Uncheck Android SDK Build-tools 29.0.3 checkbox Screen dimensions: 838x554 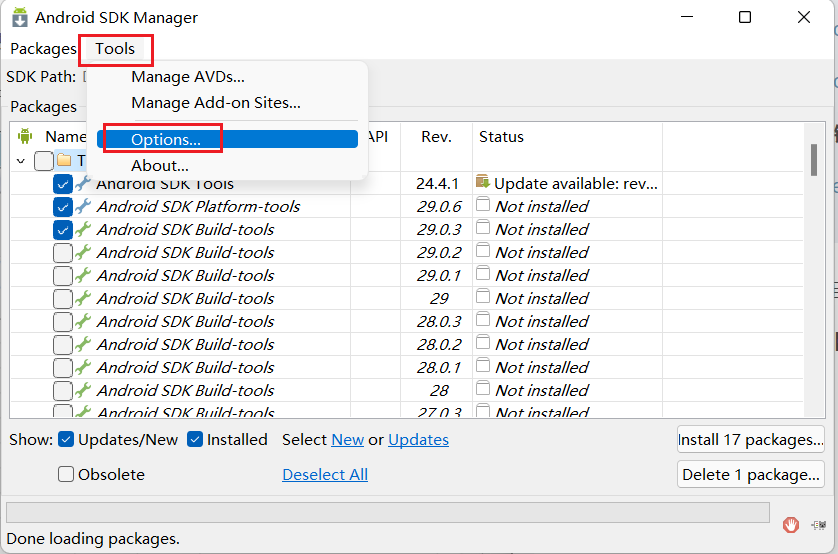coord(63,230)
